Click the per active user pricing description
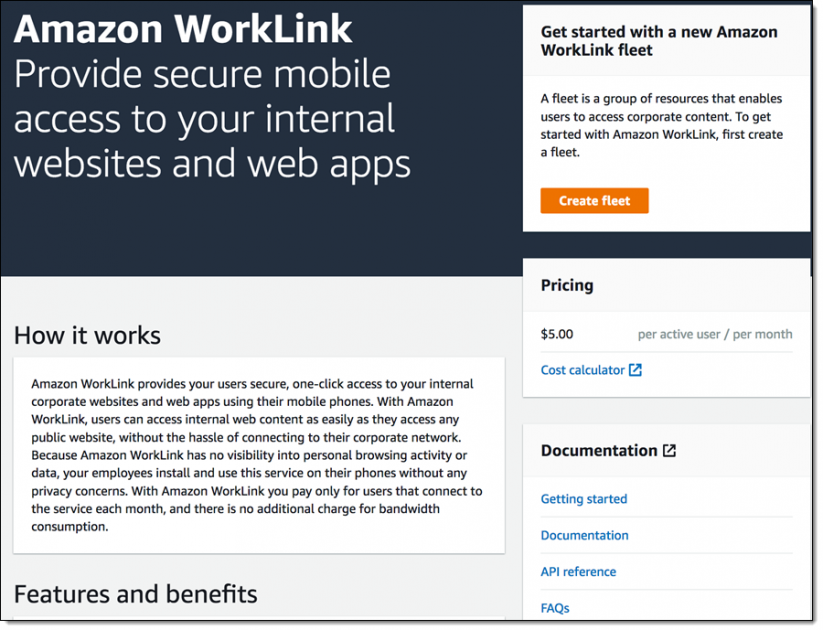Image resolution: width=823 pixels, height=630 pixels. (713, 334)
